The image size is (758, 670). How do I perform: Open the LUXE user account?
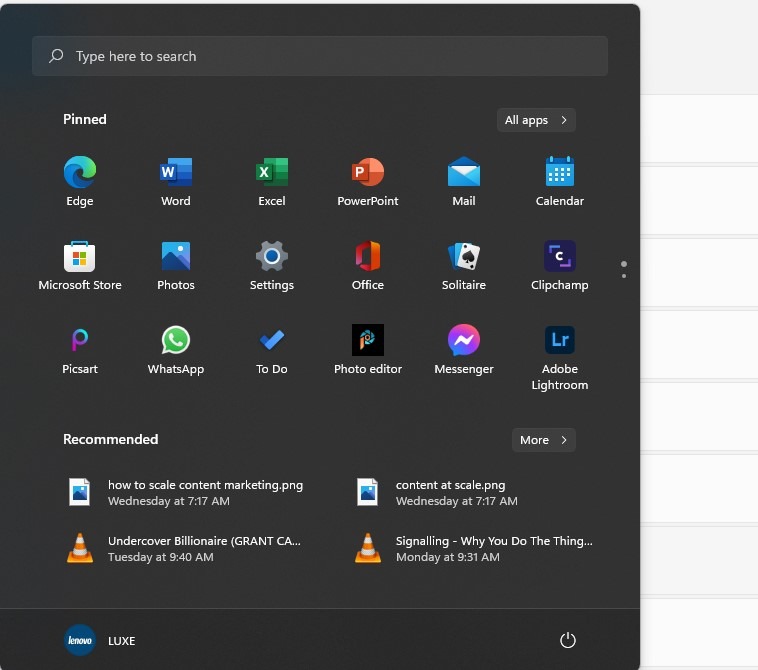coord(100,640)
